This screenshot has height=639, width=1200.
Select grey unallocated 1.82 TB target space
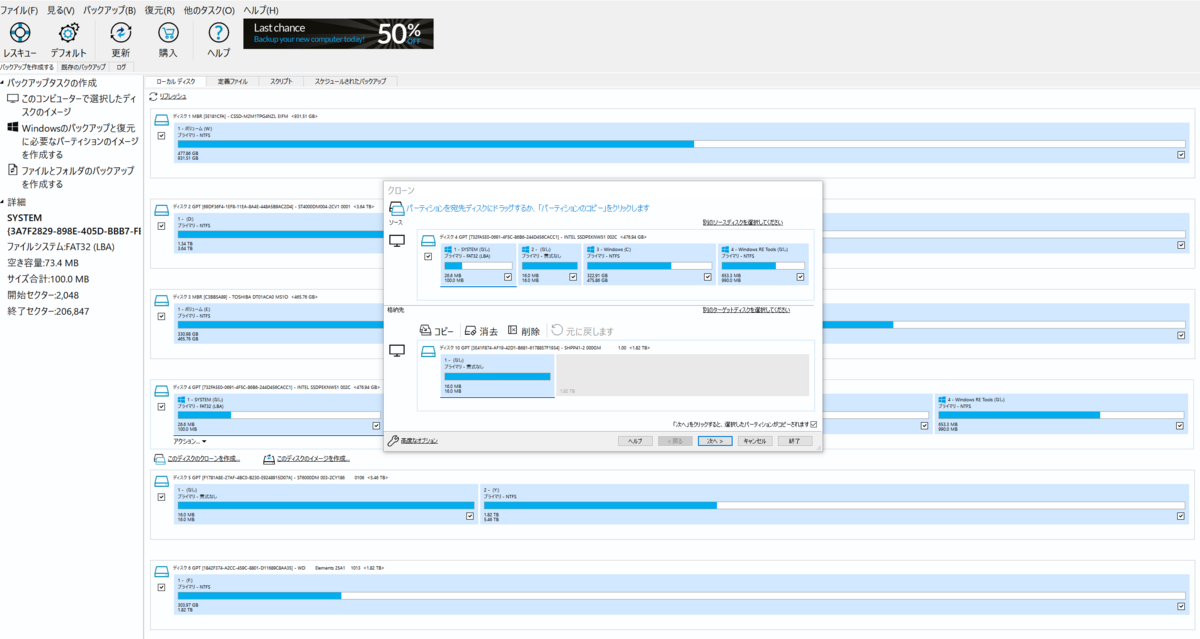coord(683,374)
